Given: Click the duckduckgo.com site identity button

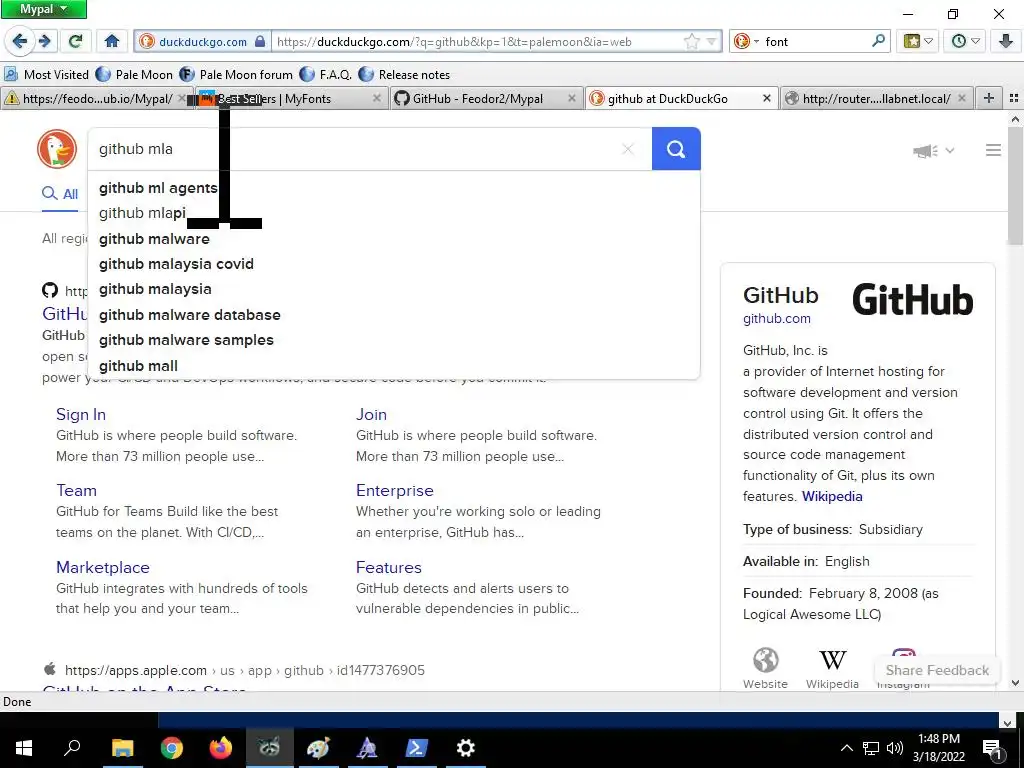Looking at the screenshot, I should click(x=203, y=41).
